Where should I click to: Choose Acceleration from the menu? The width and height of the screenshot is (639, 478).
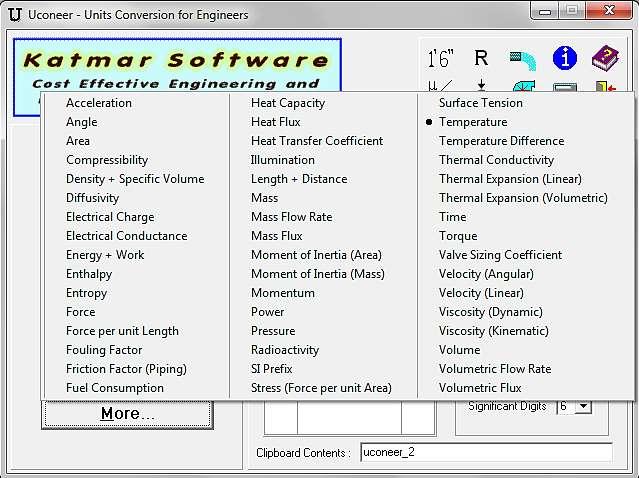click(99, 103)
